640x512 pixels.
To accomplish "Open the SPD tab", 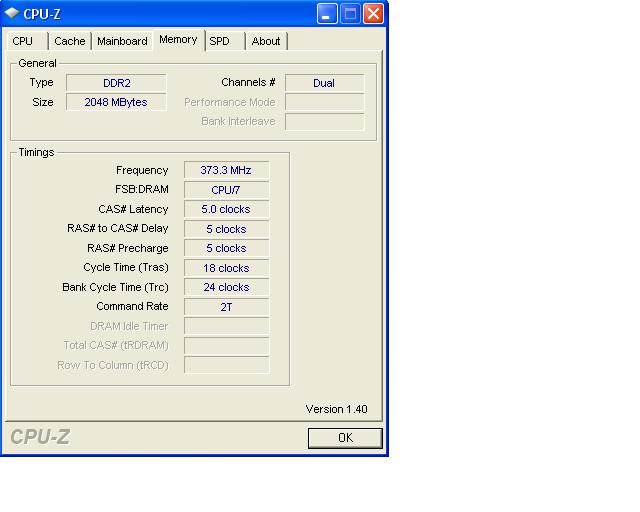I will (225, 41).
